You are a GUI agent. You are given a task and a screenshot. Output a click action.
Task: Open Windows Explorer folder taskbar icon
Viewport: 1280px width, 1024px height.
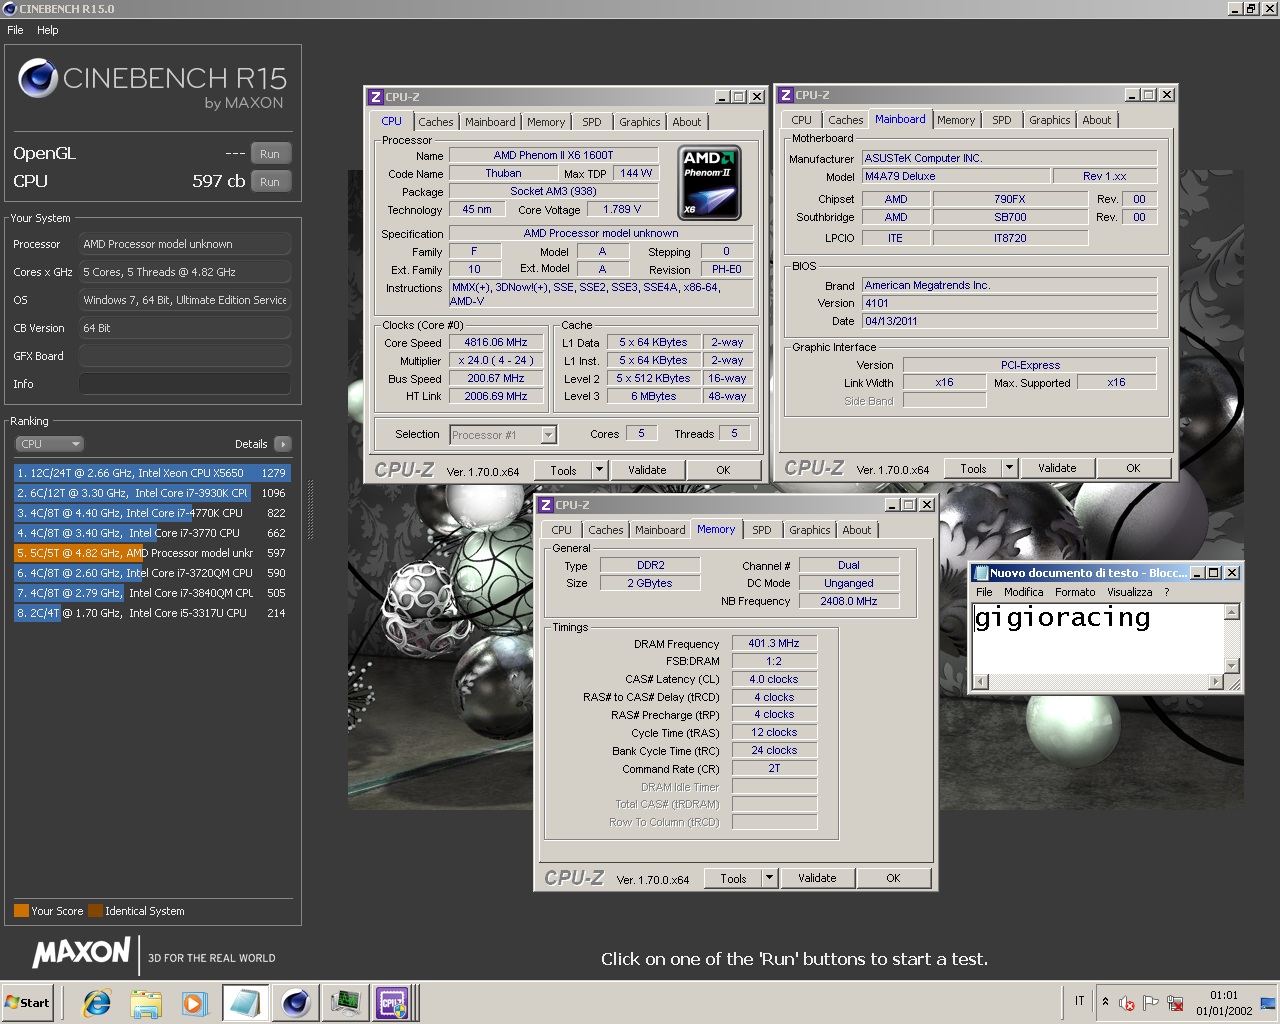(146, 1003)
